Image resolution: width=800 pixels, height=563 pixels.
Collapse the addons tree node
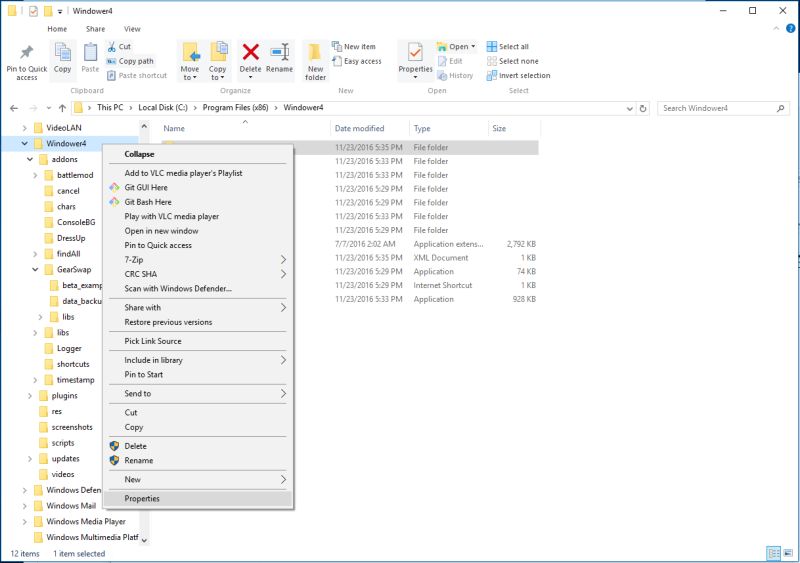[x=30, y=159]
